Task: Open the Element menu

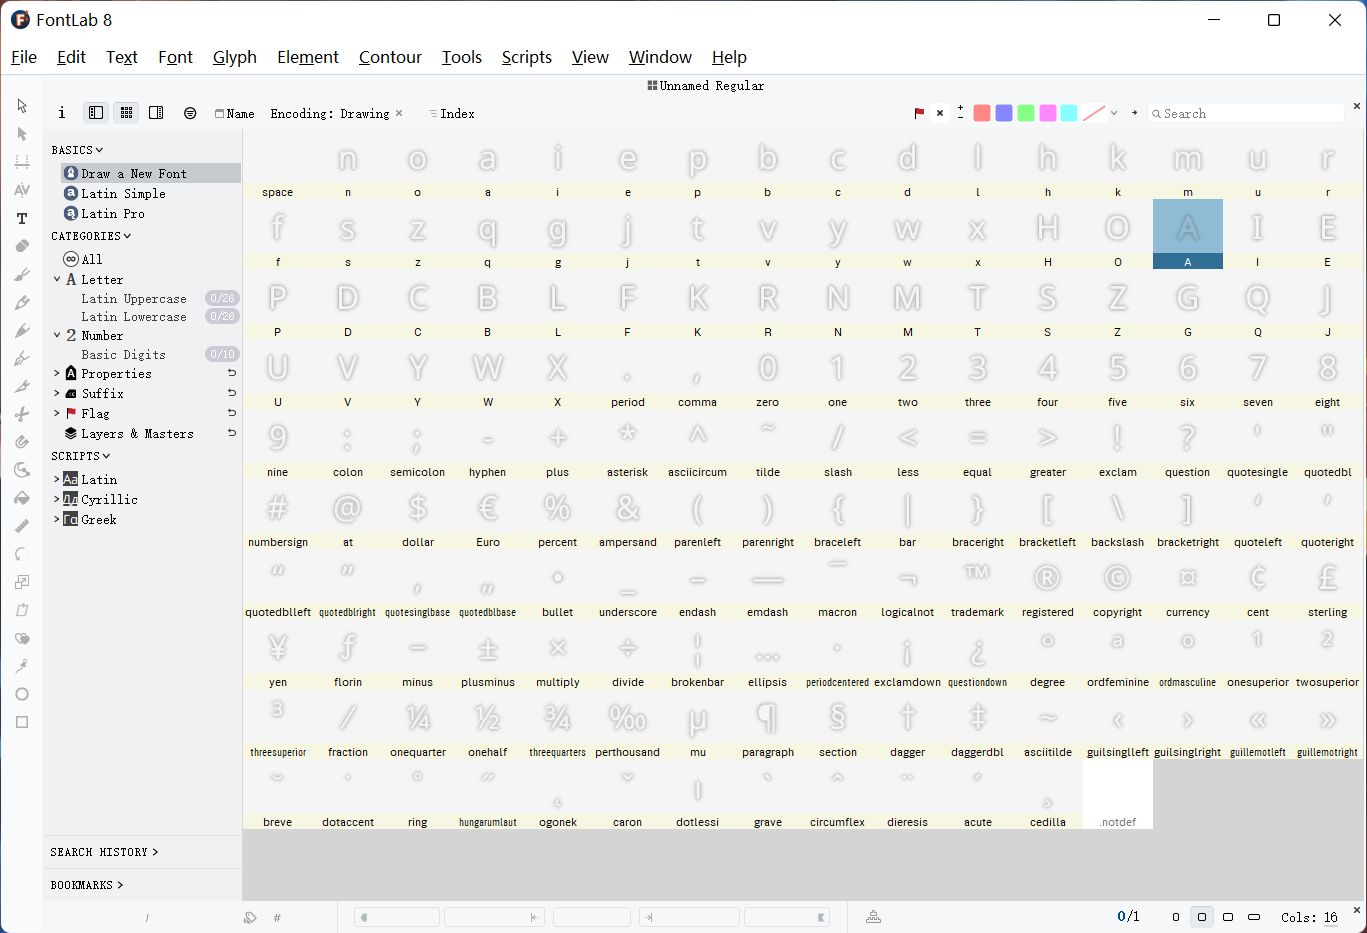Action: (308, 57)
